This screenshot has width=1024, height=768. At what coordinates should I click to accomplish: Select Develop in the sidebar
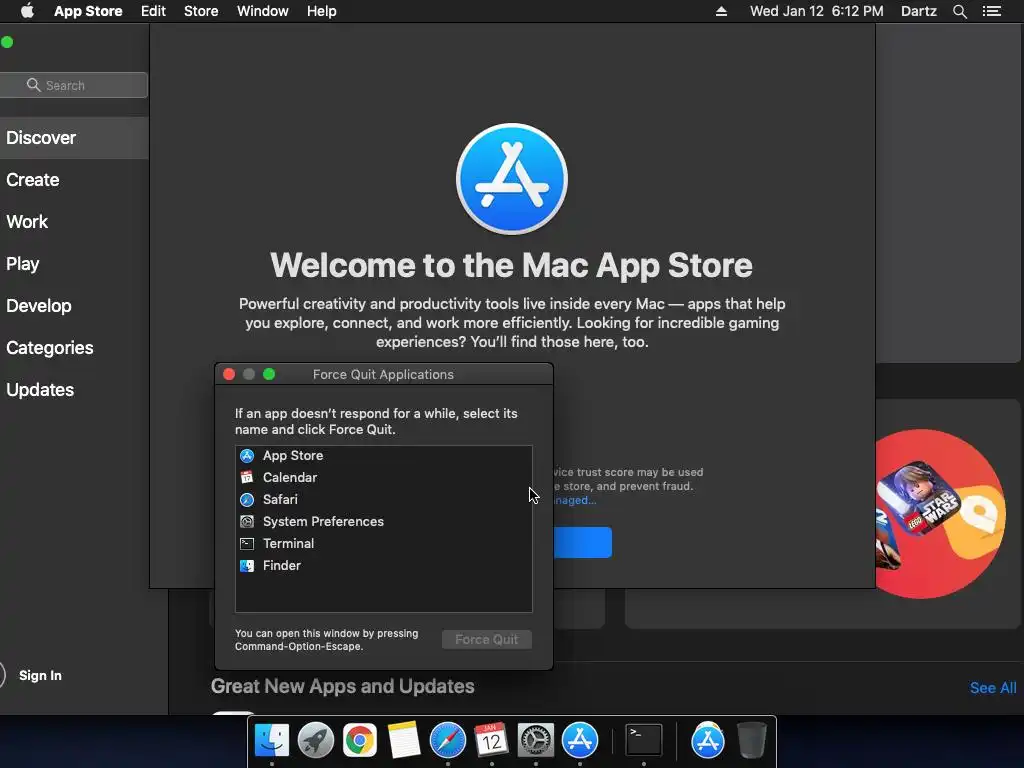pyautogui.click(x=74, y=306)
